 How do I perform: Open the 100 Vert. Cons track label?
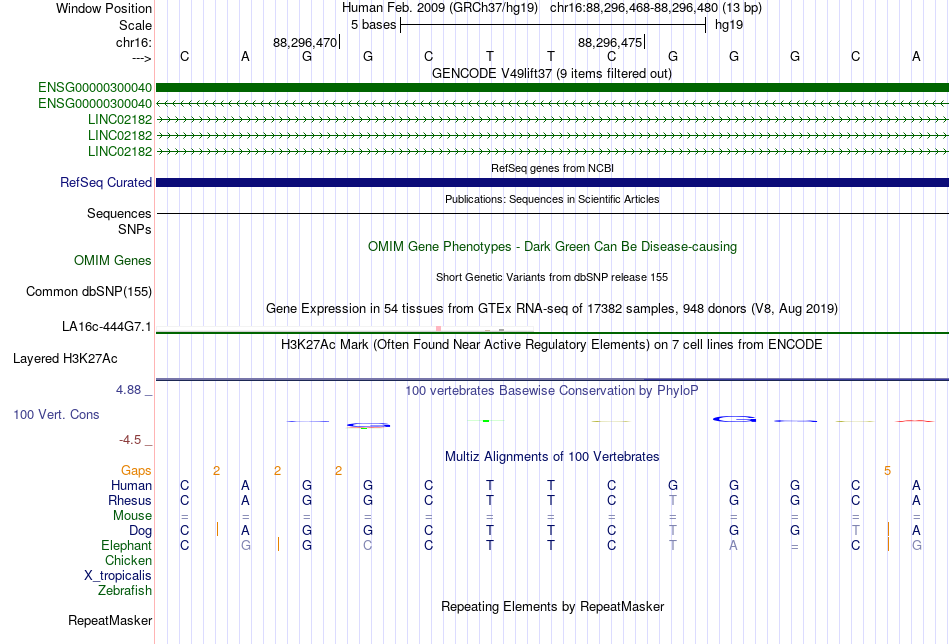(56, 414)
